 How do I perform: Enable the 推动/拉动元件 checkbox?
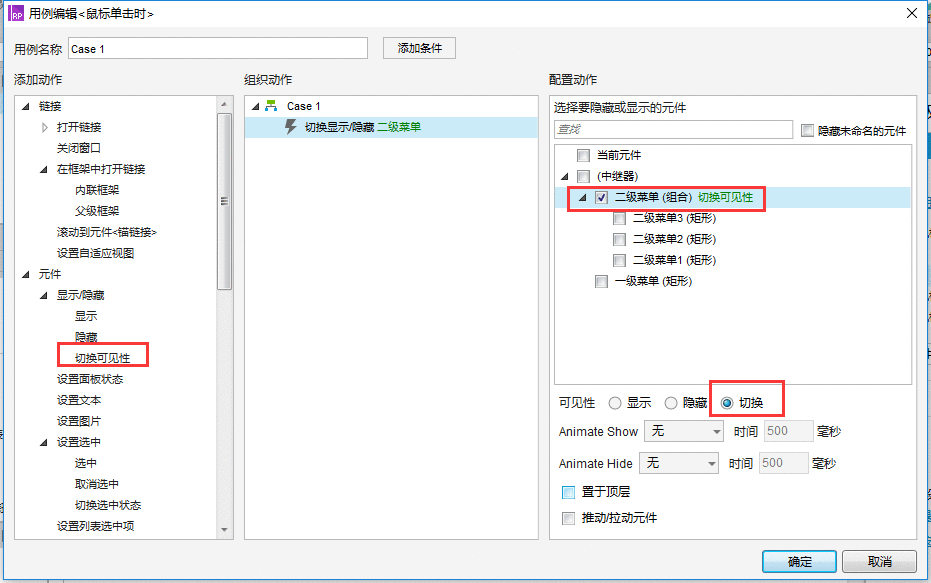coord(568,518)
